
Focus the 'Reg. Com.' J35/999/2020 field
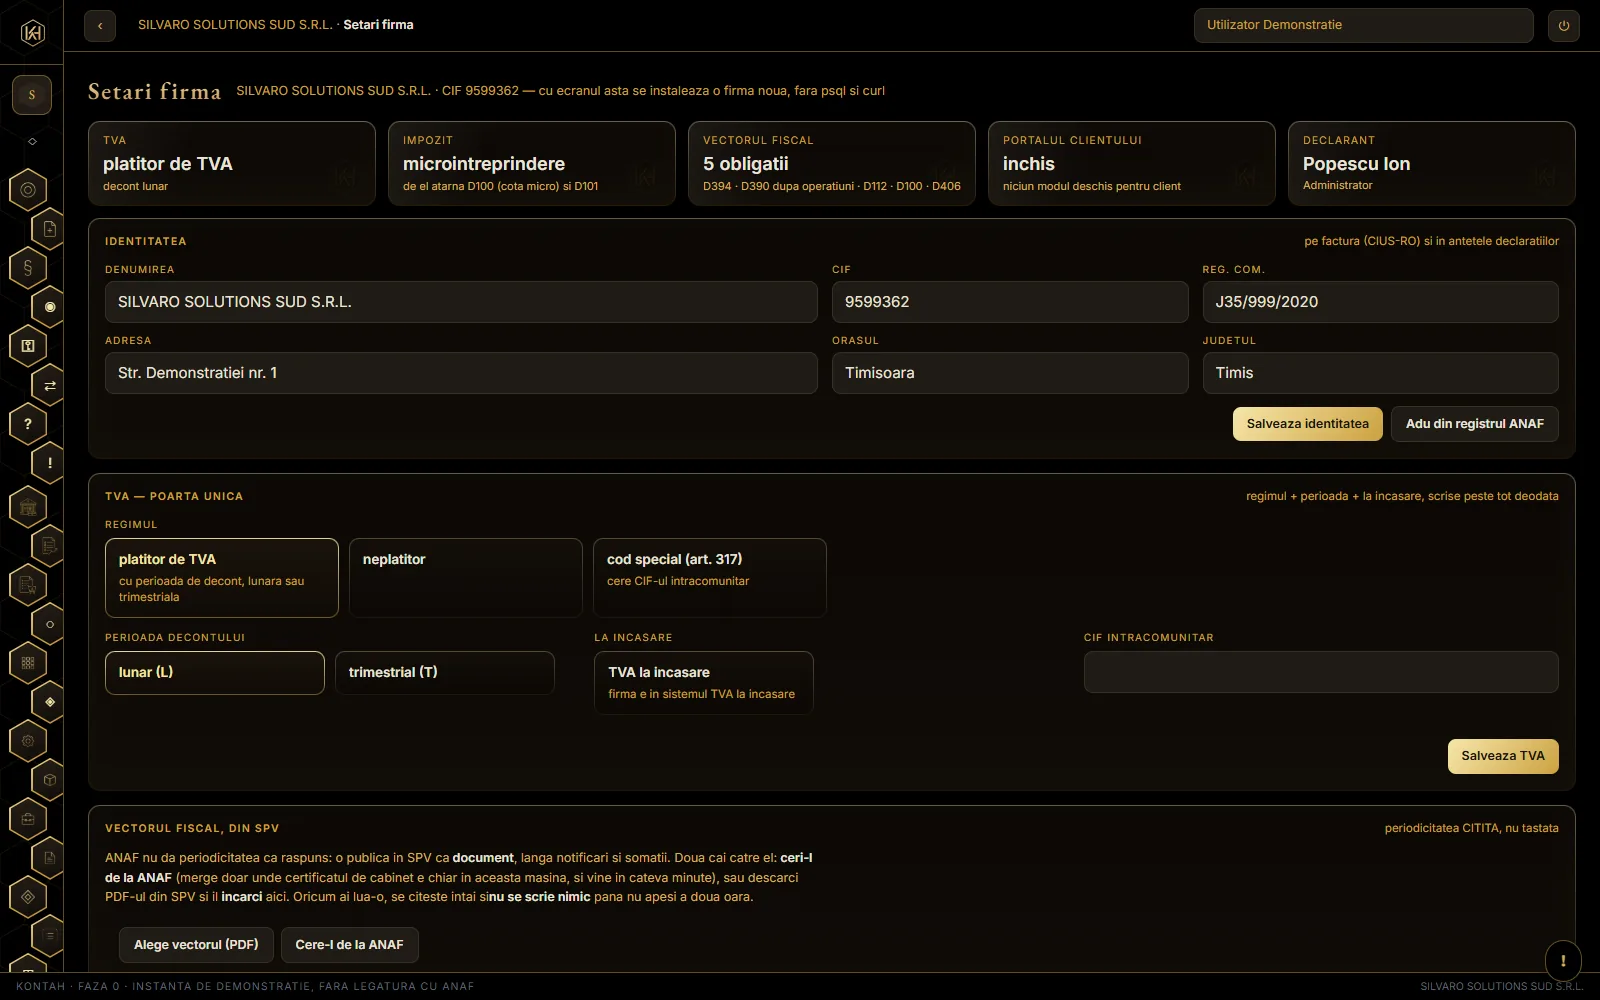(x=1380, y=302)
